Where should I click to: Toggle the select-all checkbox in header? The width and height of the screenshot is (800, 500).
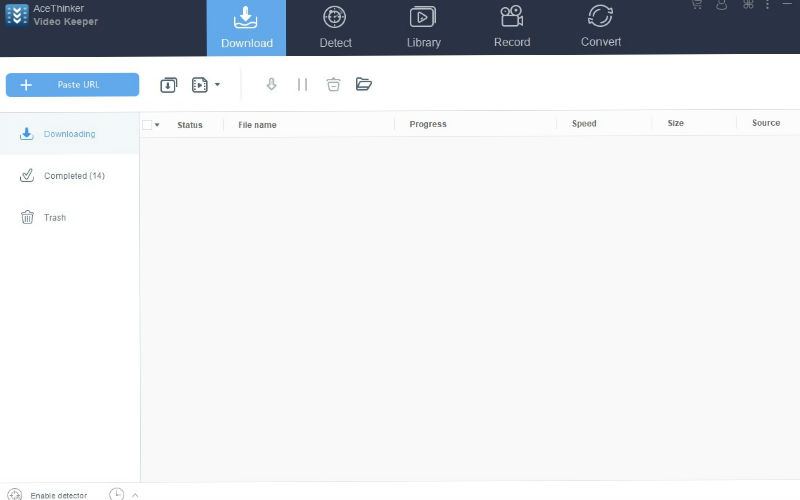[147, 125]
